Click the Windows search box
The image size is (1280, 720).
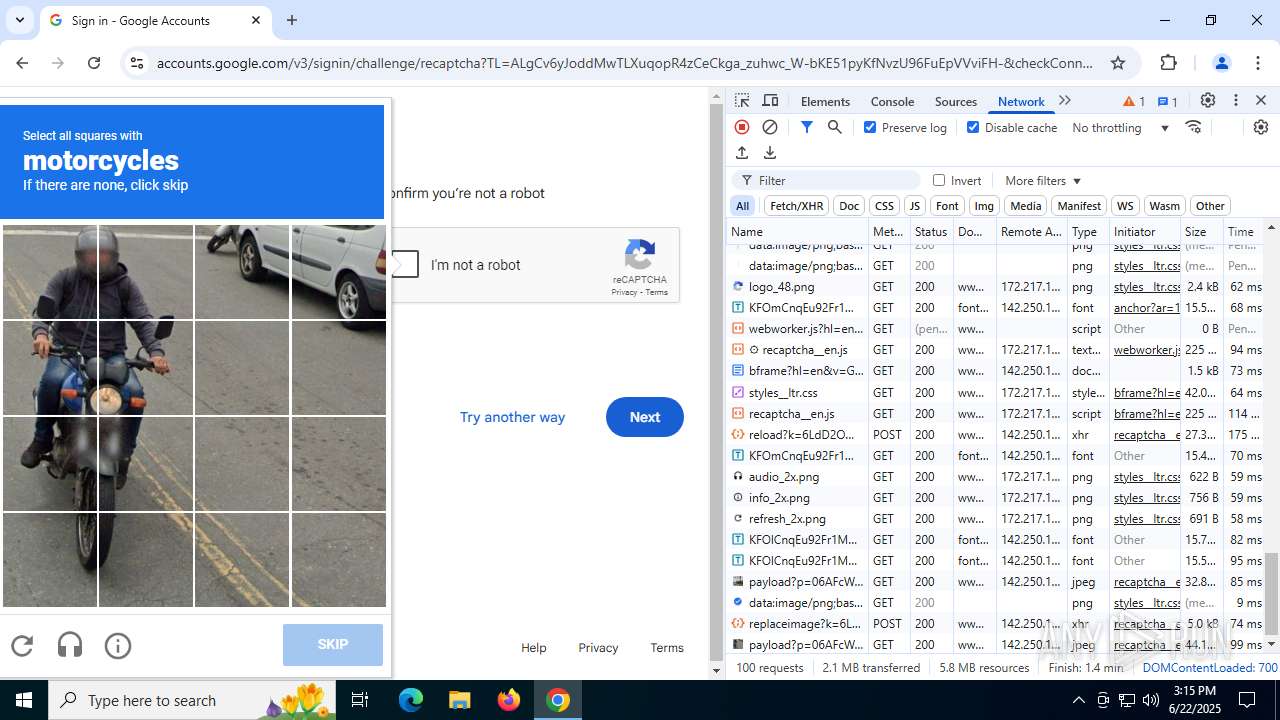[190, 700]
